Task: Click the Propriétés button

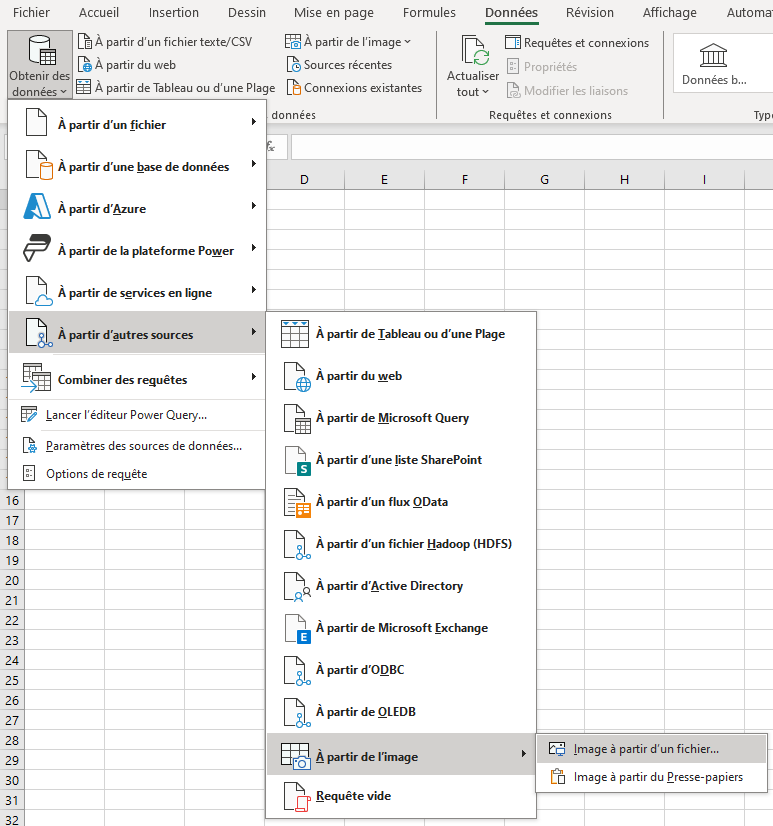Action: pyautogui.click(x=542, y=66)
